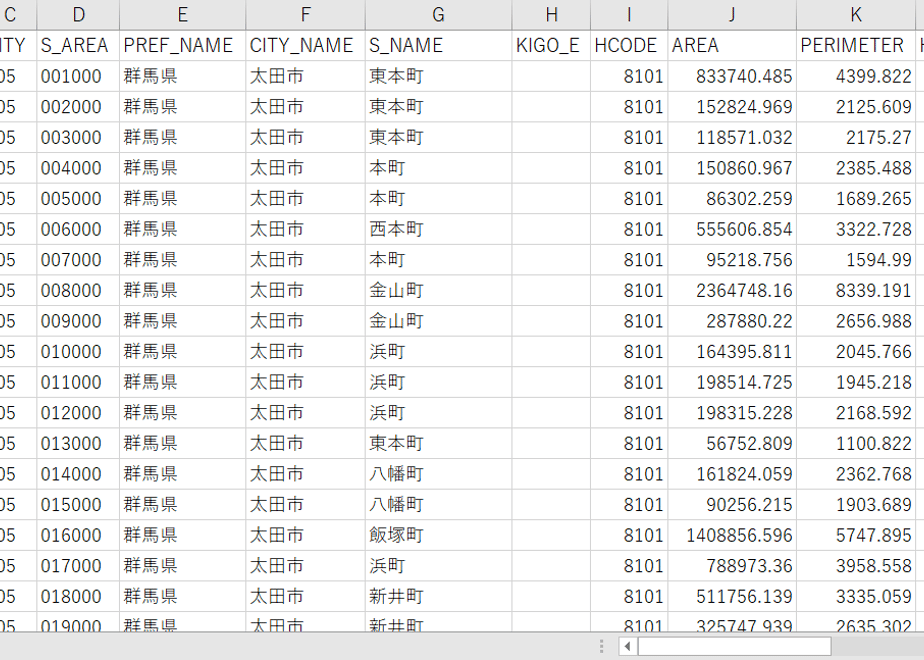This screenshot has width=924, height=660.
Task: Click the PERIMETER header cell
Action: (856, 45)
